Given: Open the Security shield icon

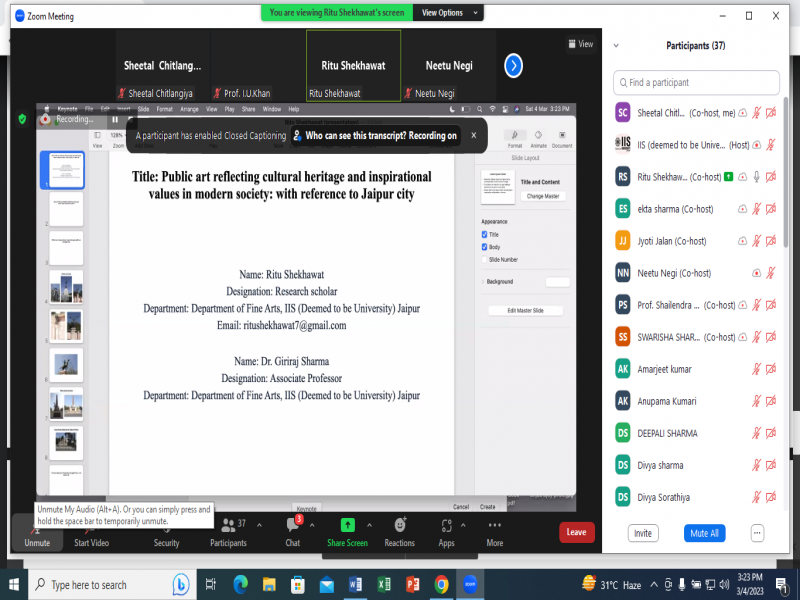Looking at the screenshot, I should [166, 526].
